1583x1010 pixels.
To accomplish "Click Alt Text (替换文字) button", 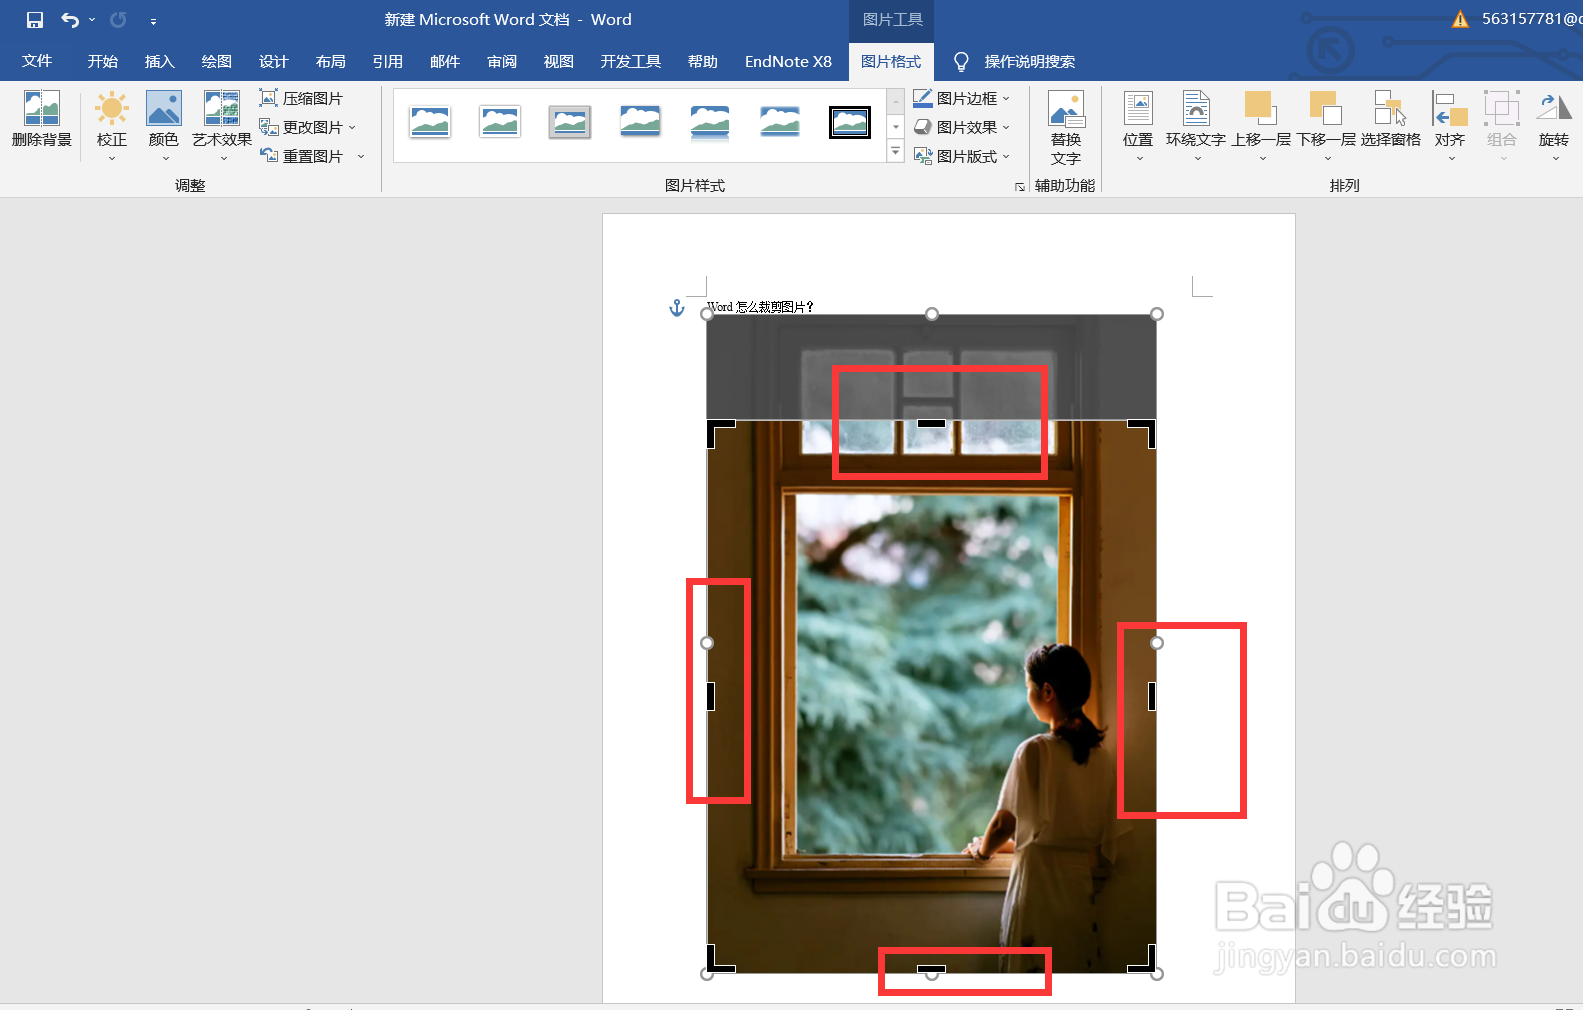I will (1066, 128).
